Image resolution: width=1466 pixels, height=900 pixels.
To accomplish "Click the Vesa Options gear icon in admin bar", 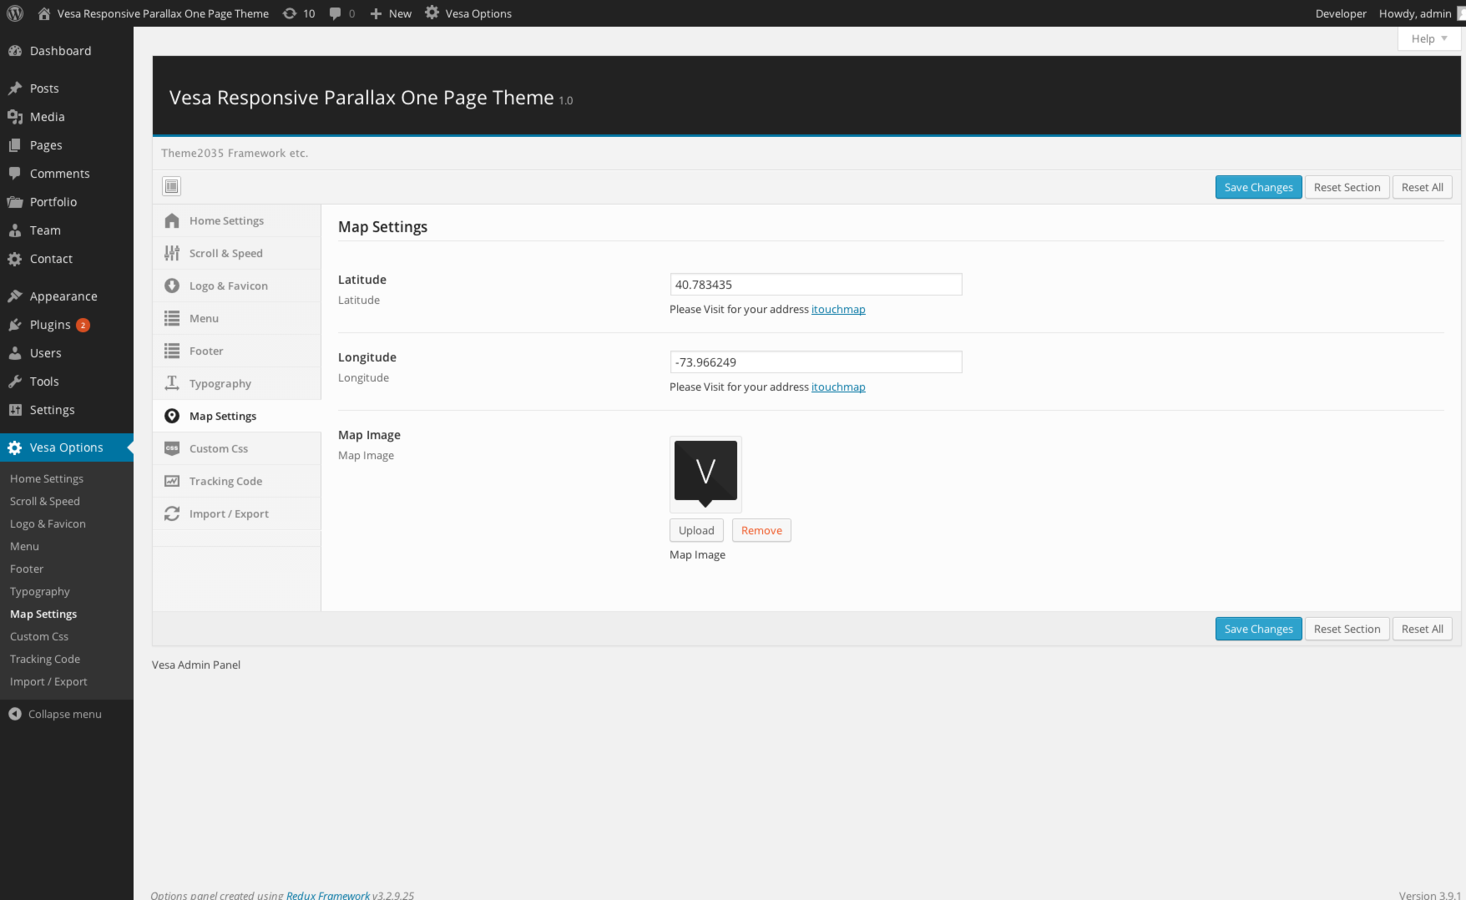I will 432,13.
